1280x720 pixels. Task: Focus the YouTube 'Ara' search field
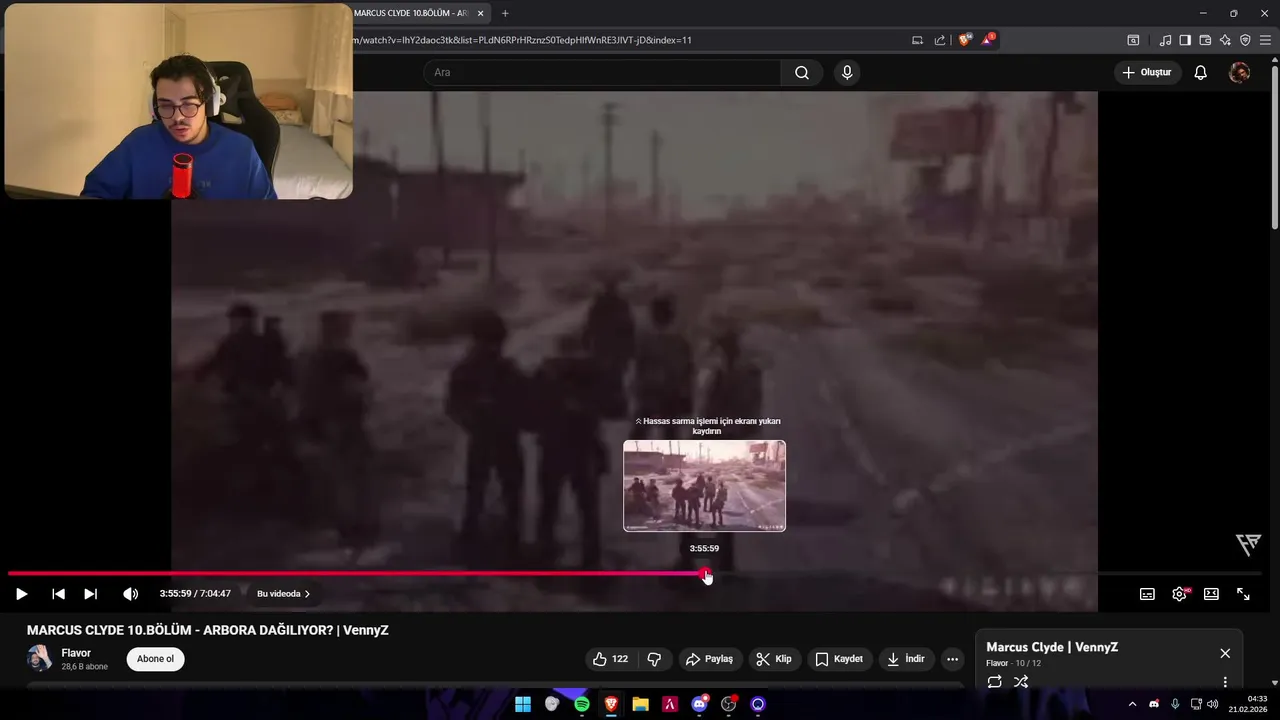(x=602, y=72)
